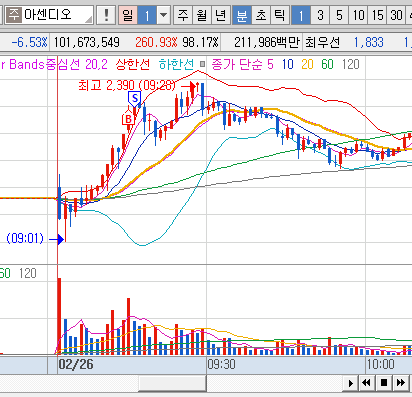Viewport: 412px width, 397px height.
Task: Click the blue S sell signal marker
Action: point(135,98)
